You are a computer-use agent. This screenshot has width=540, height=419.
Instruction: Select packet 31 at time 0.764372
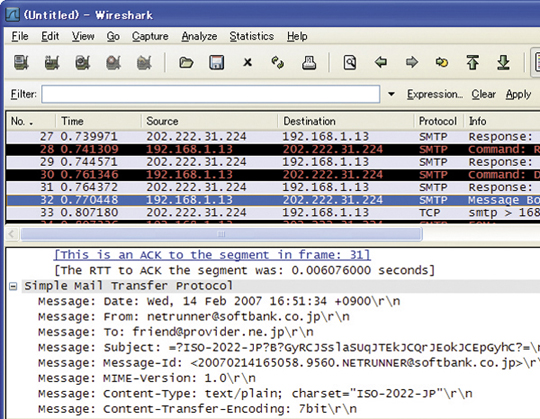[273, 188]
